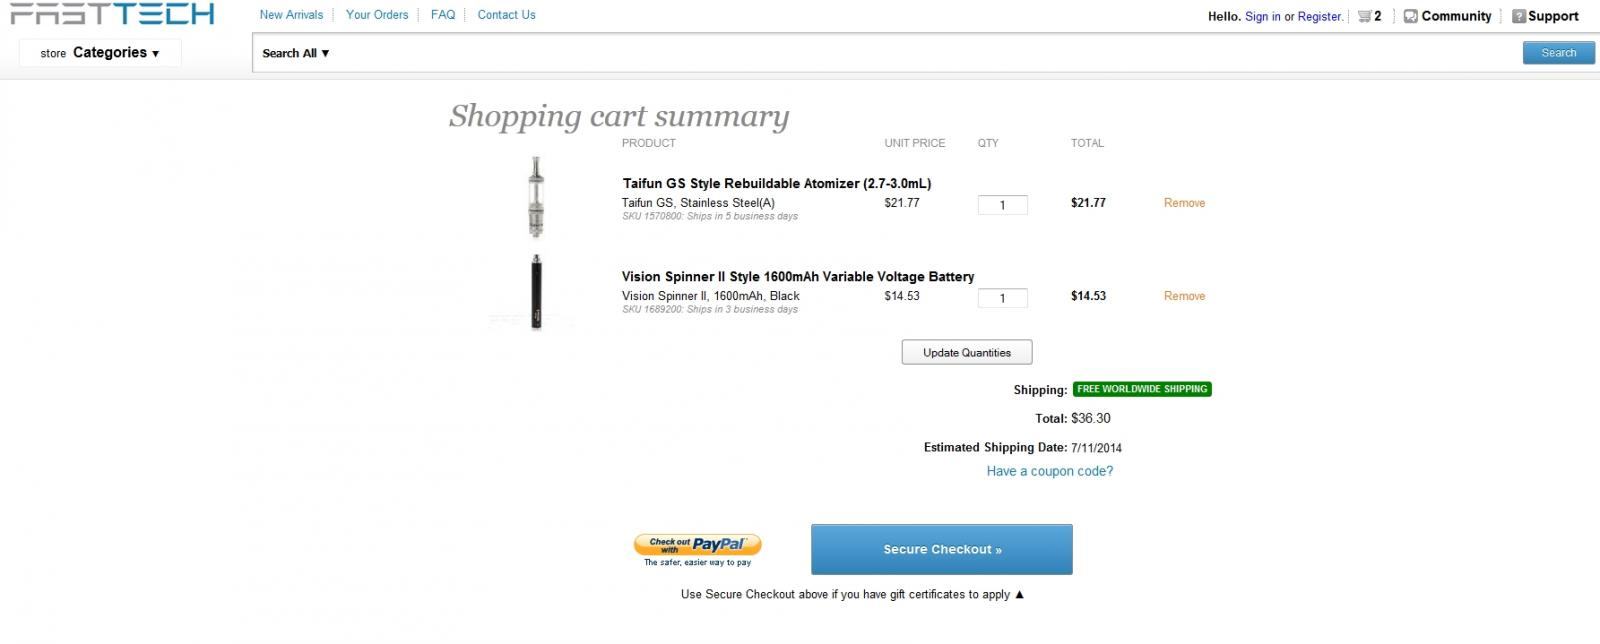Screen dimensions: 1600x644
Task: Open the Support help icon link
Action: tap(1518, 16)
